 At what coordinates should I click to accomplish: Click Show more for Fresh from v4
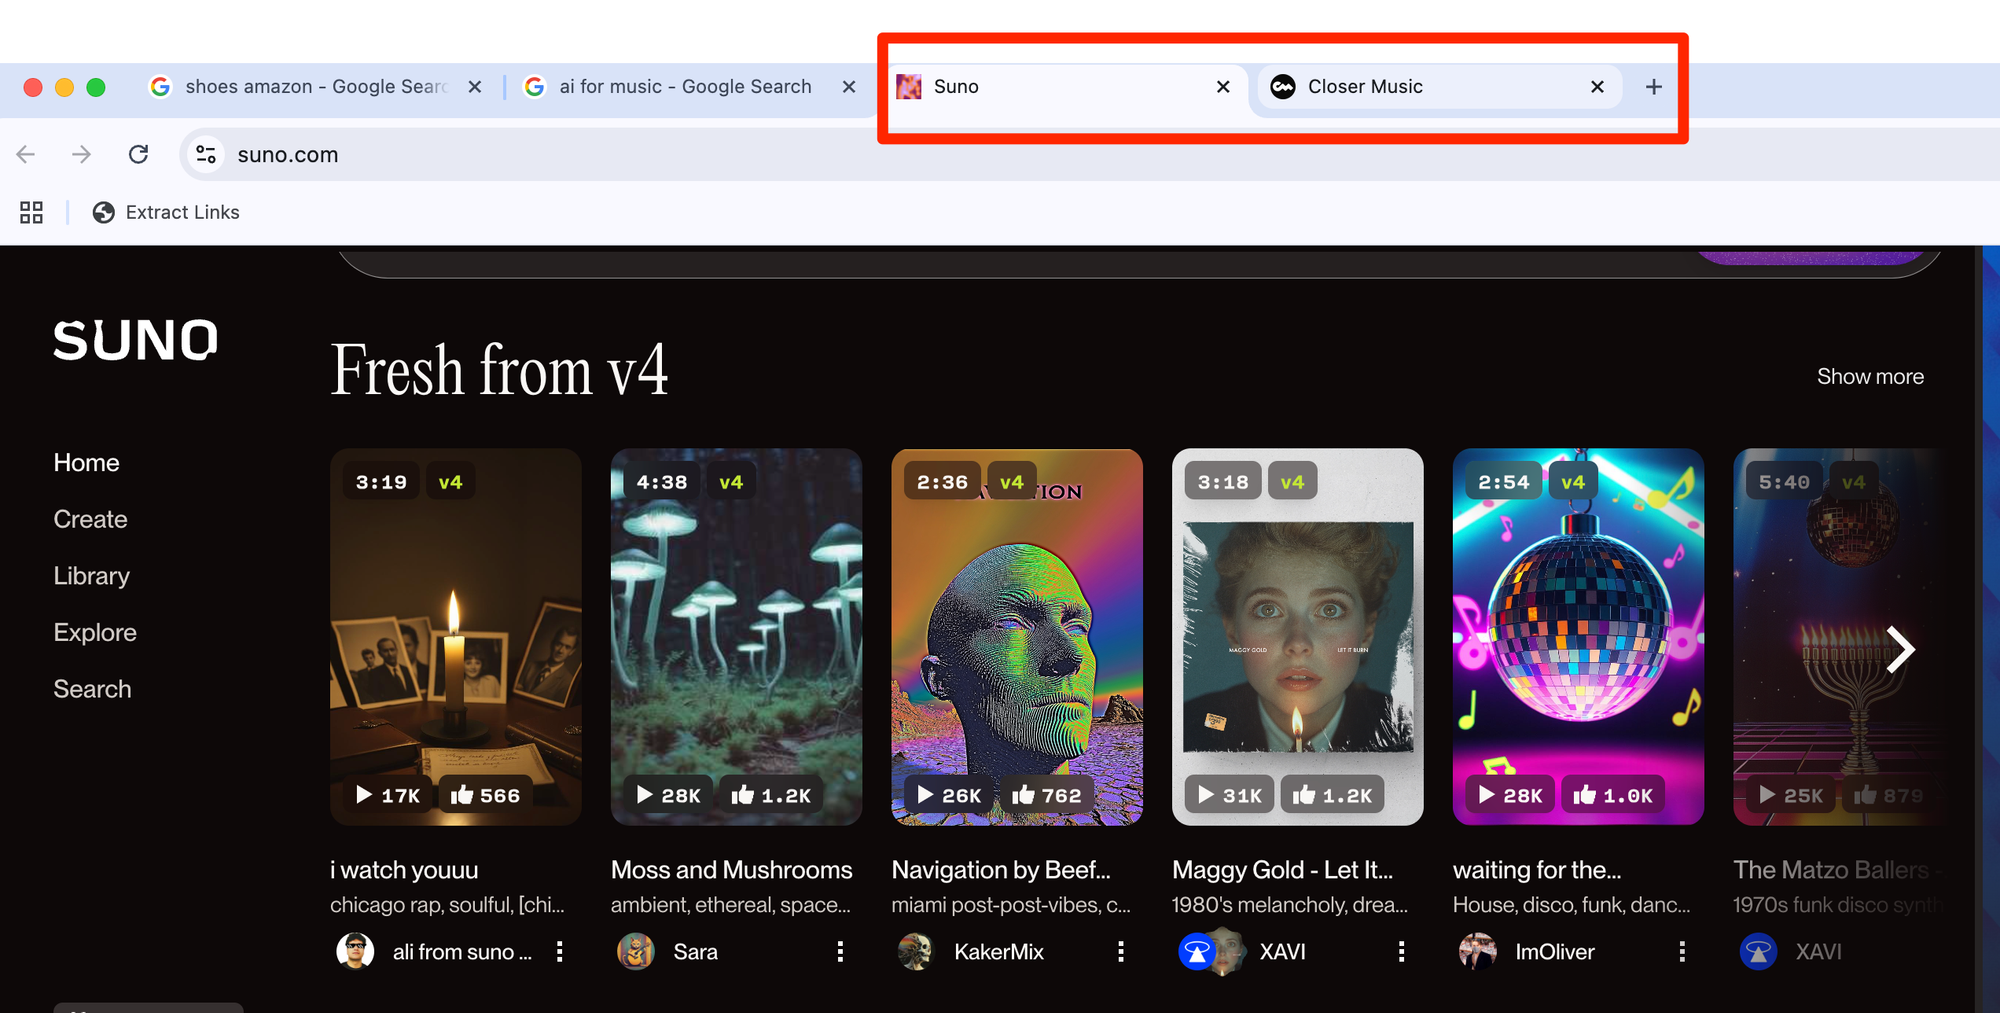point(1870,377)
